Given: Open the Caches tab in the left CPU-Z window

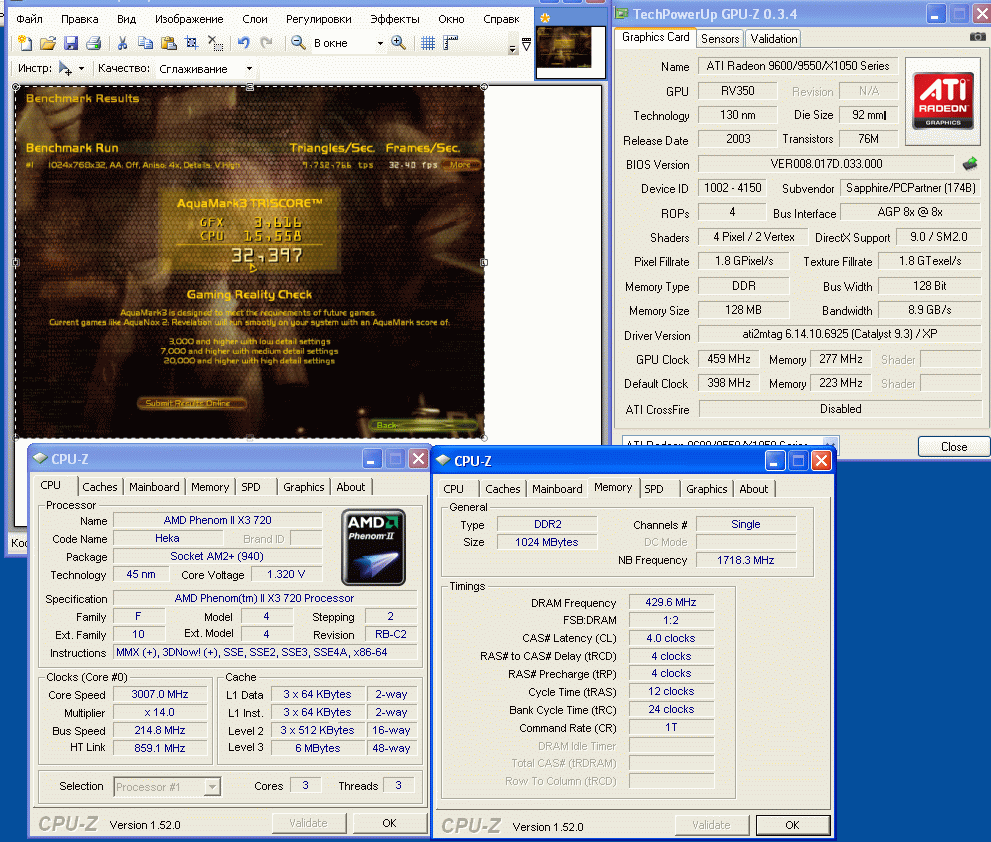Looking at the screenshot, I should click(x=100, y=487).
